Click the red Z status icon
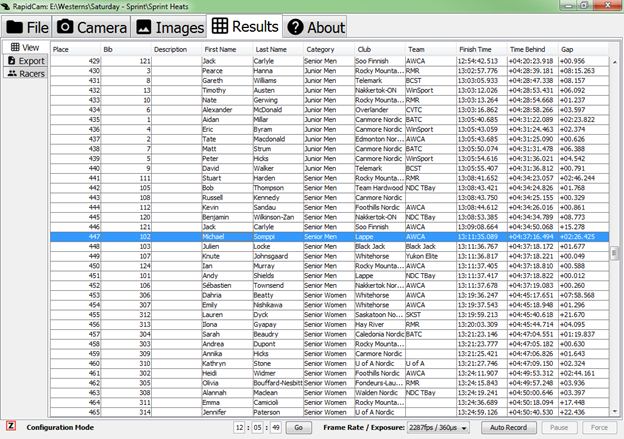Image resolution: width=624 pixels, height=439 pixels. (x=10, y=426)
